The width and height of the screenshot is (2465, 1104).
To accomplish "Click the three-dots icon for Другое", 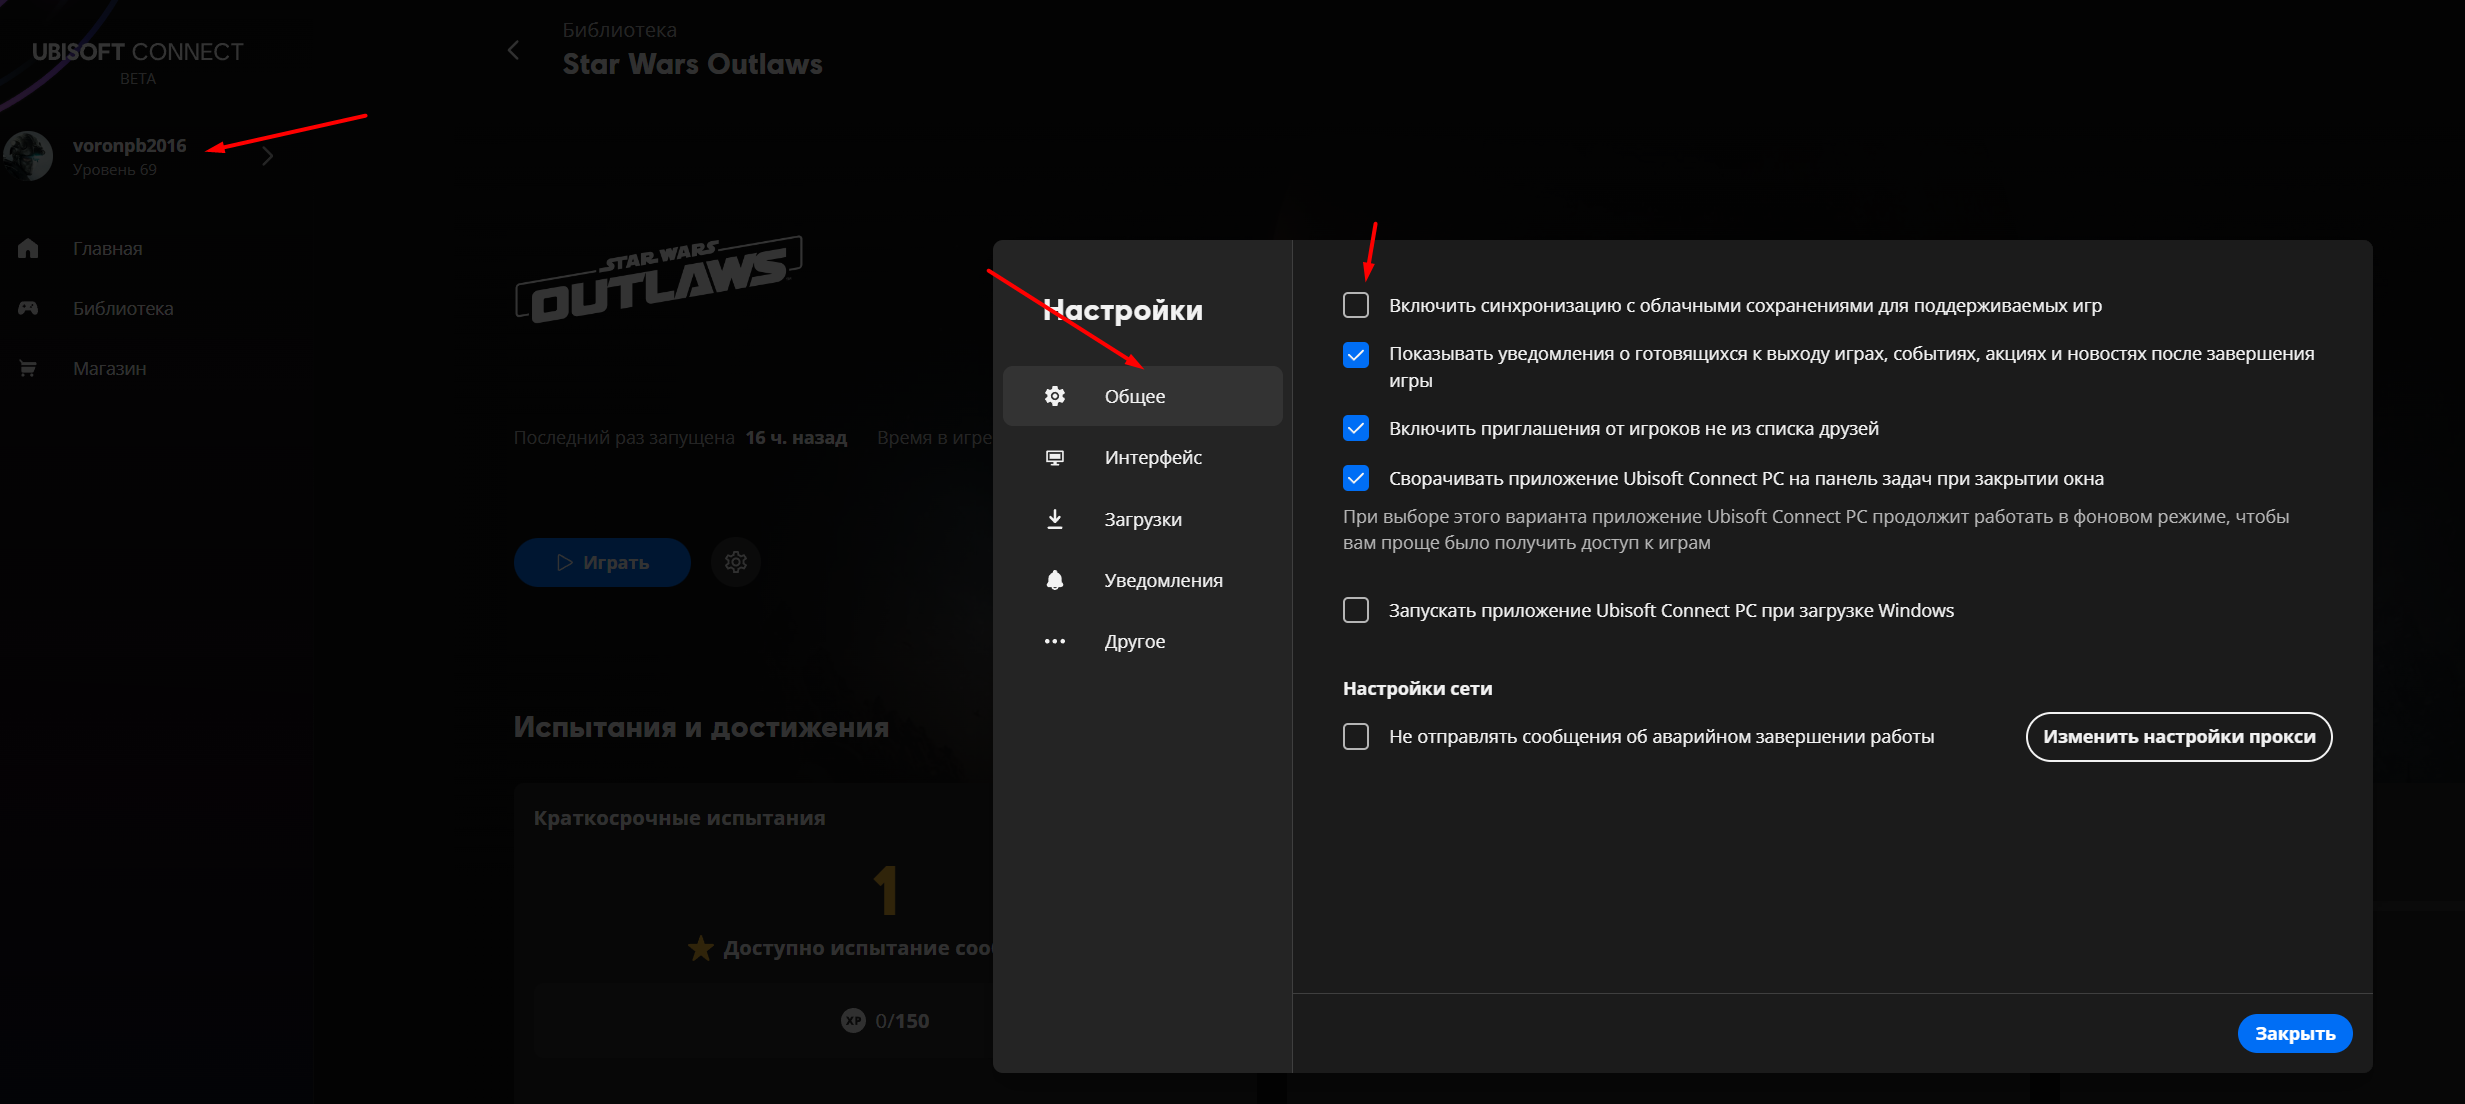I will click(x=1054, y=641).
